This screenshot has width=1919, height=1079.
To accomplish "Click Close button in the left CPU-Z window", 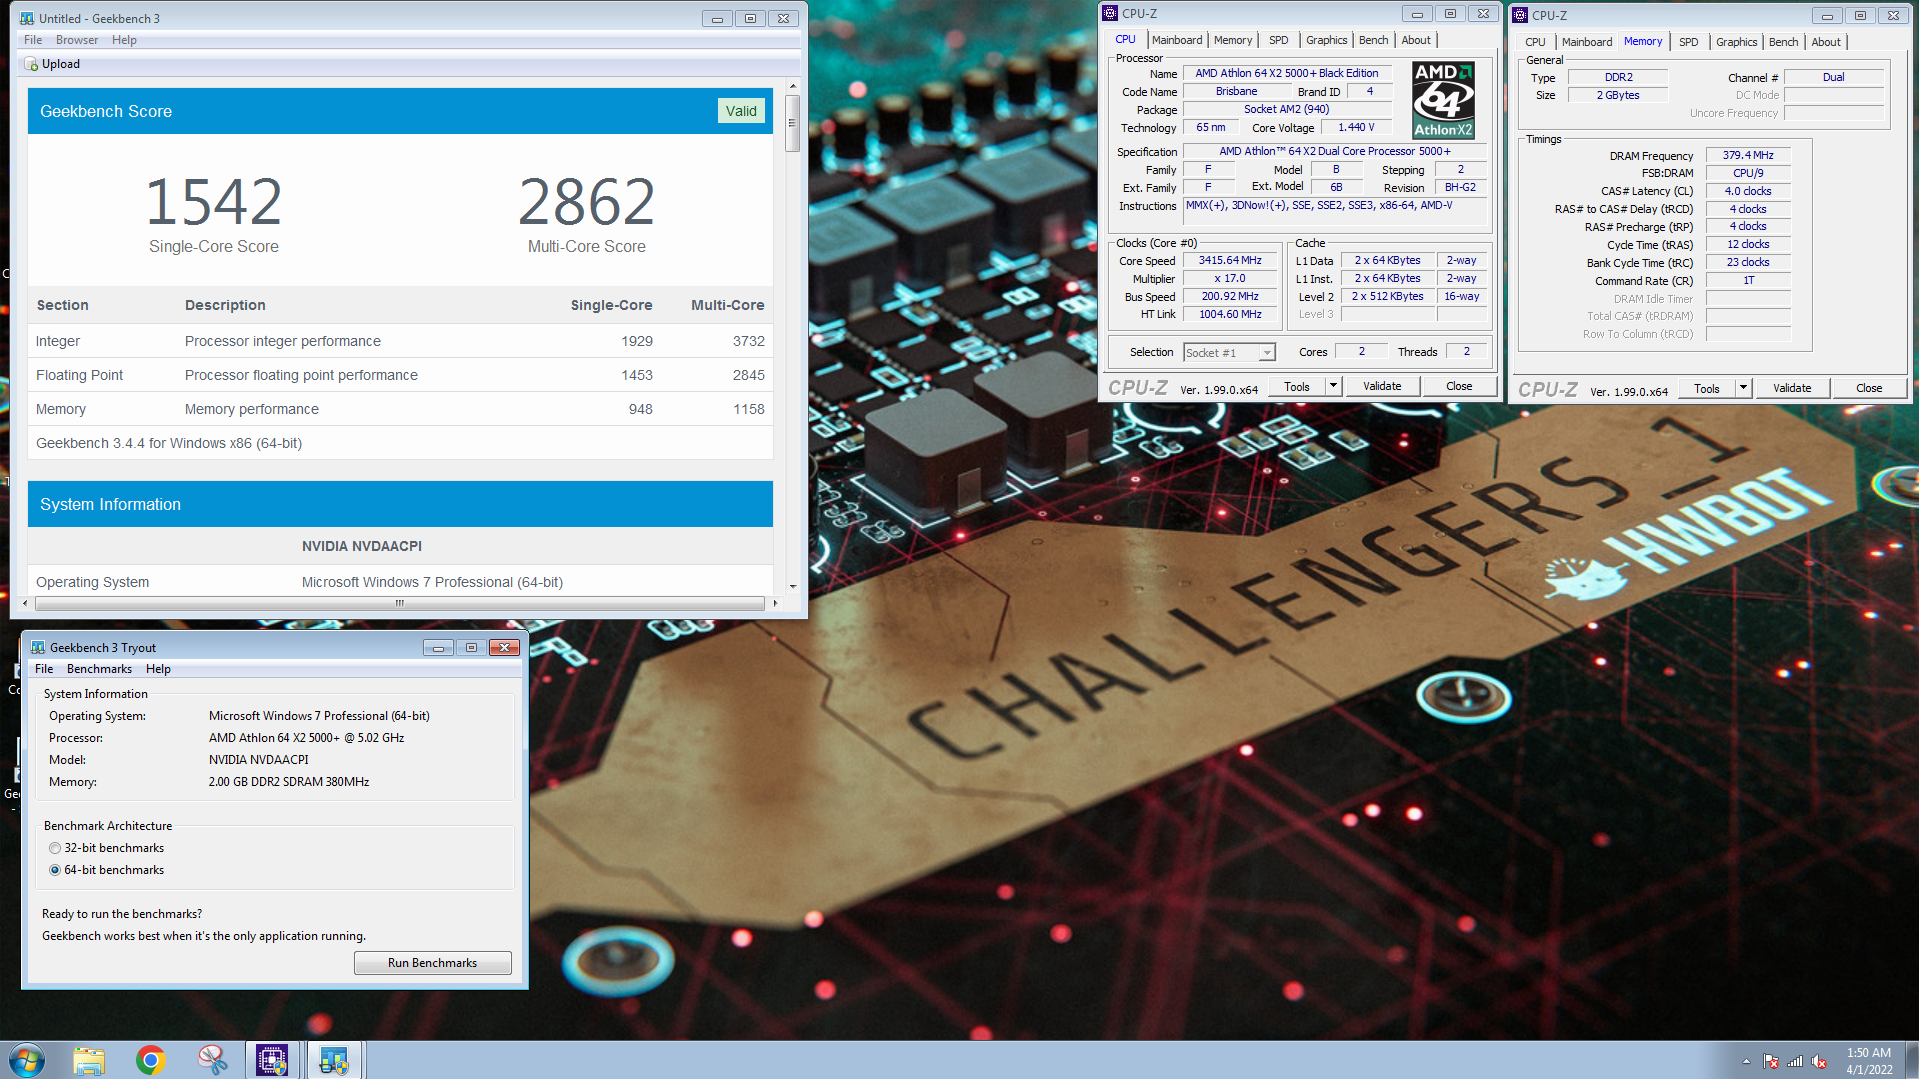I will tap(1459, 386).
